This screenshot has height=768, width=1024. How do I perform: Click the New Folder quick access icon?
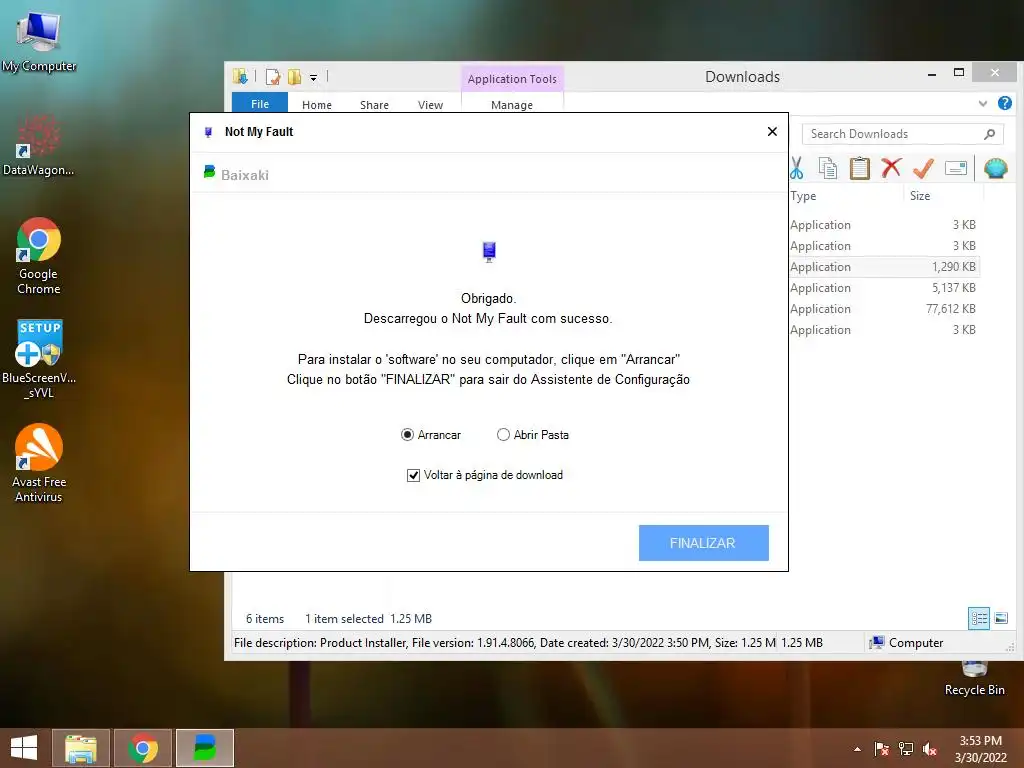coord(295,77)
